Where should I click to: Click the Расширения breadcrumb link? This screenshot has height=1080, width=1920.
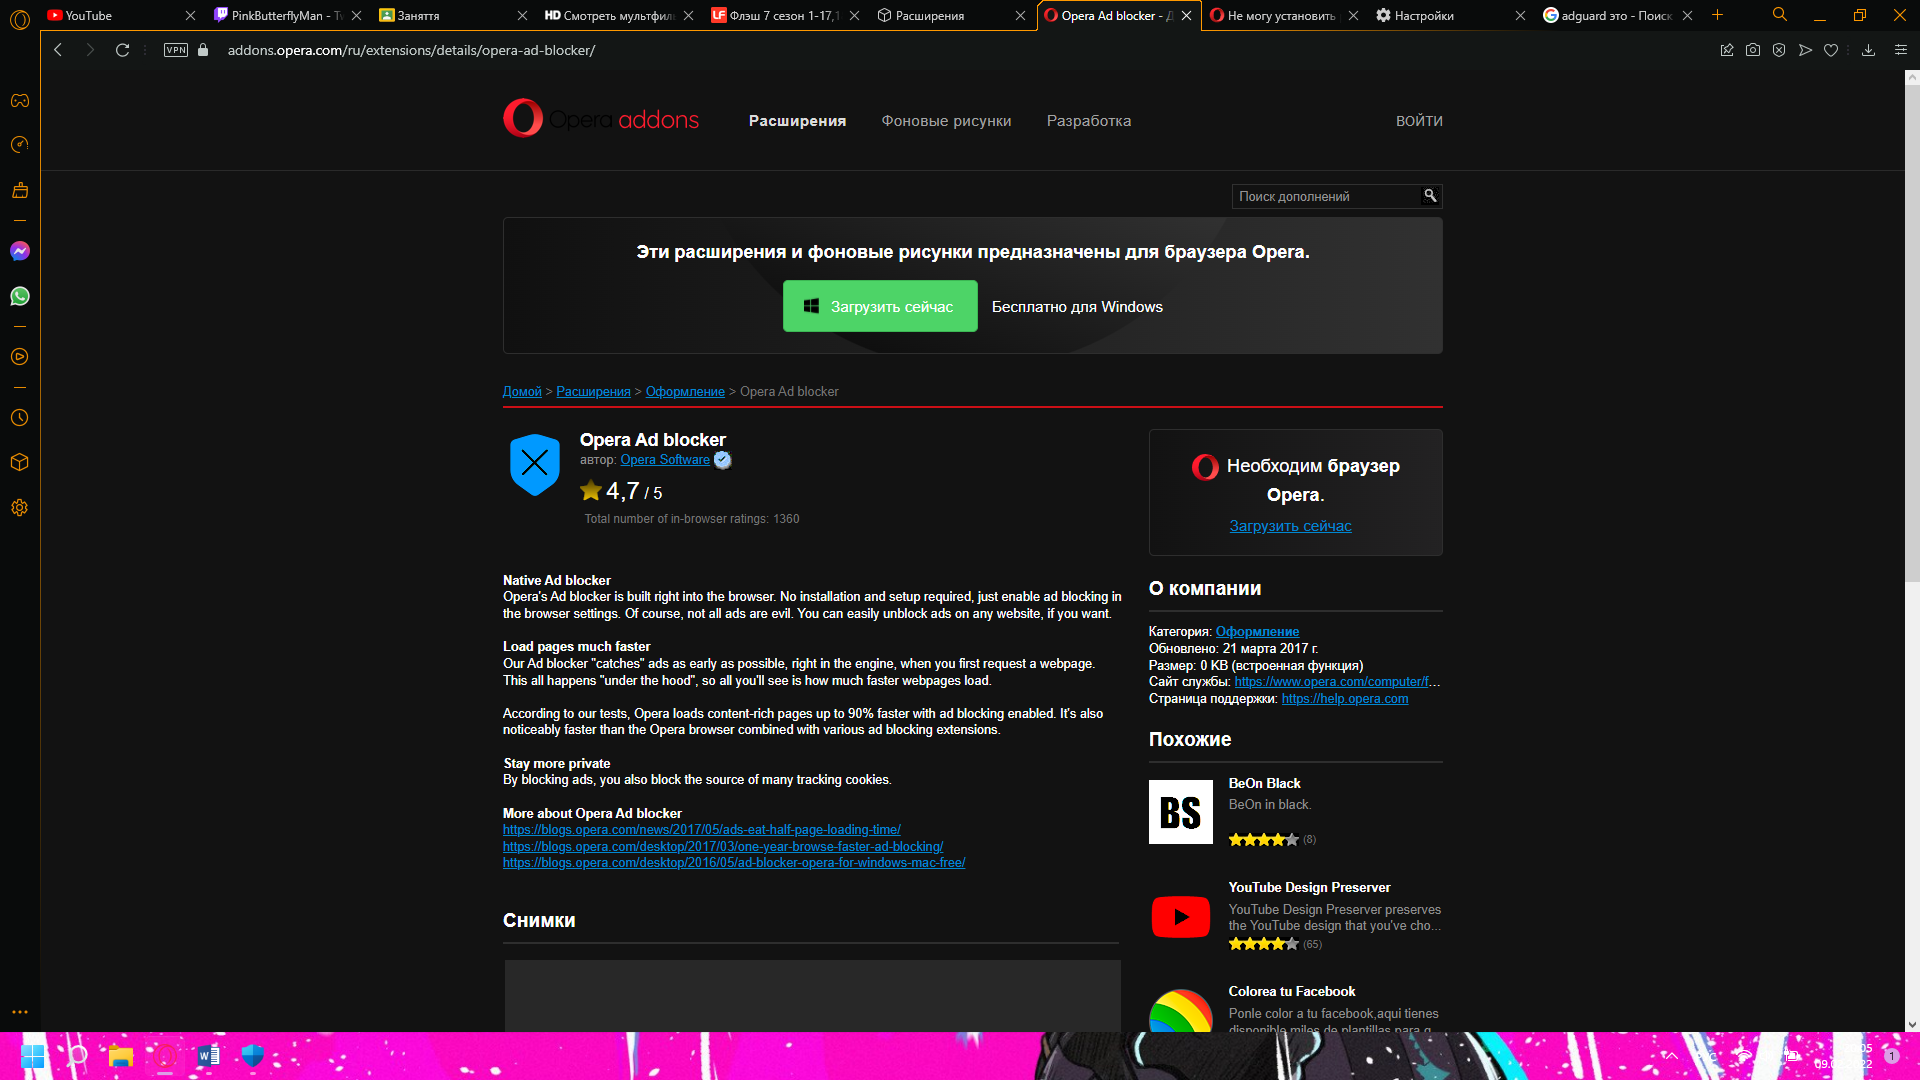tap(593, 392)
